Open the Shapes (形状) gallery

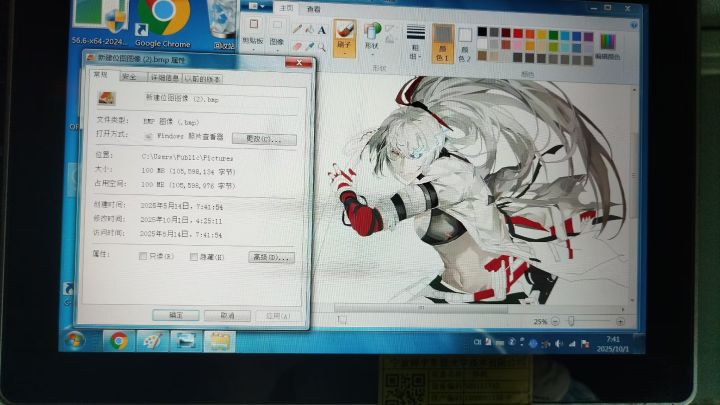click(x=371, y=37)
